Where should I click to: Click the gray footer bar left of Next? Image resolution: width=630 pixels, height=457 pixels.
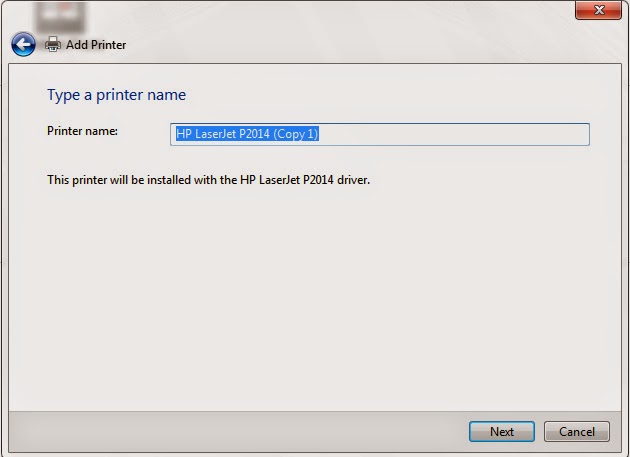tap(237, 432)
